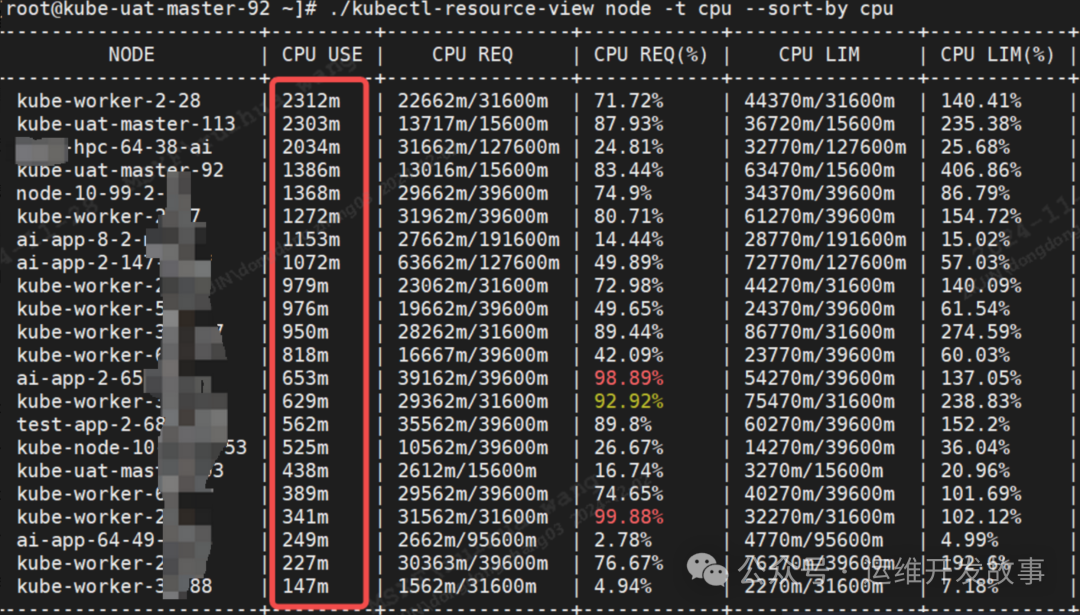Select CPU LIM value 4770m/95600m
1080x615 pixels.
click(x=813, y=540)
